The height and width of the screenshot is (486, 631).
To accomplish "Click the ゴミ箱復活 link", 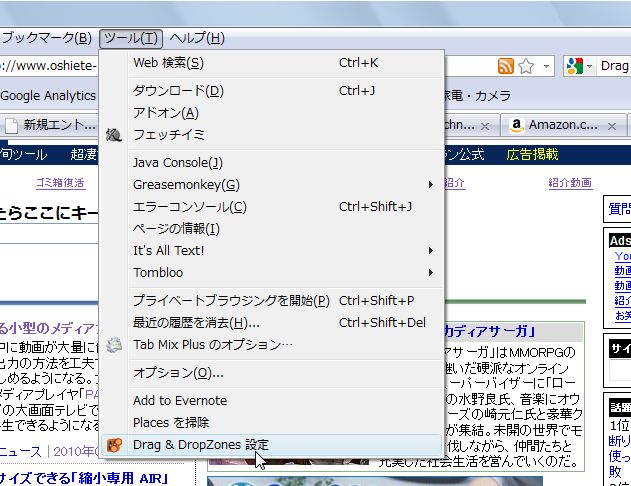I will coord(60,183).
